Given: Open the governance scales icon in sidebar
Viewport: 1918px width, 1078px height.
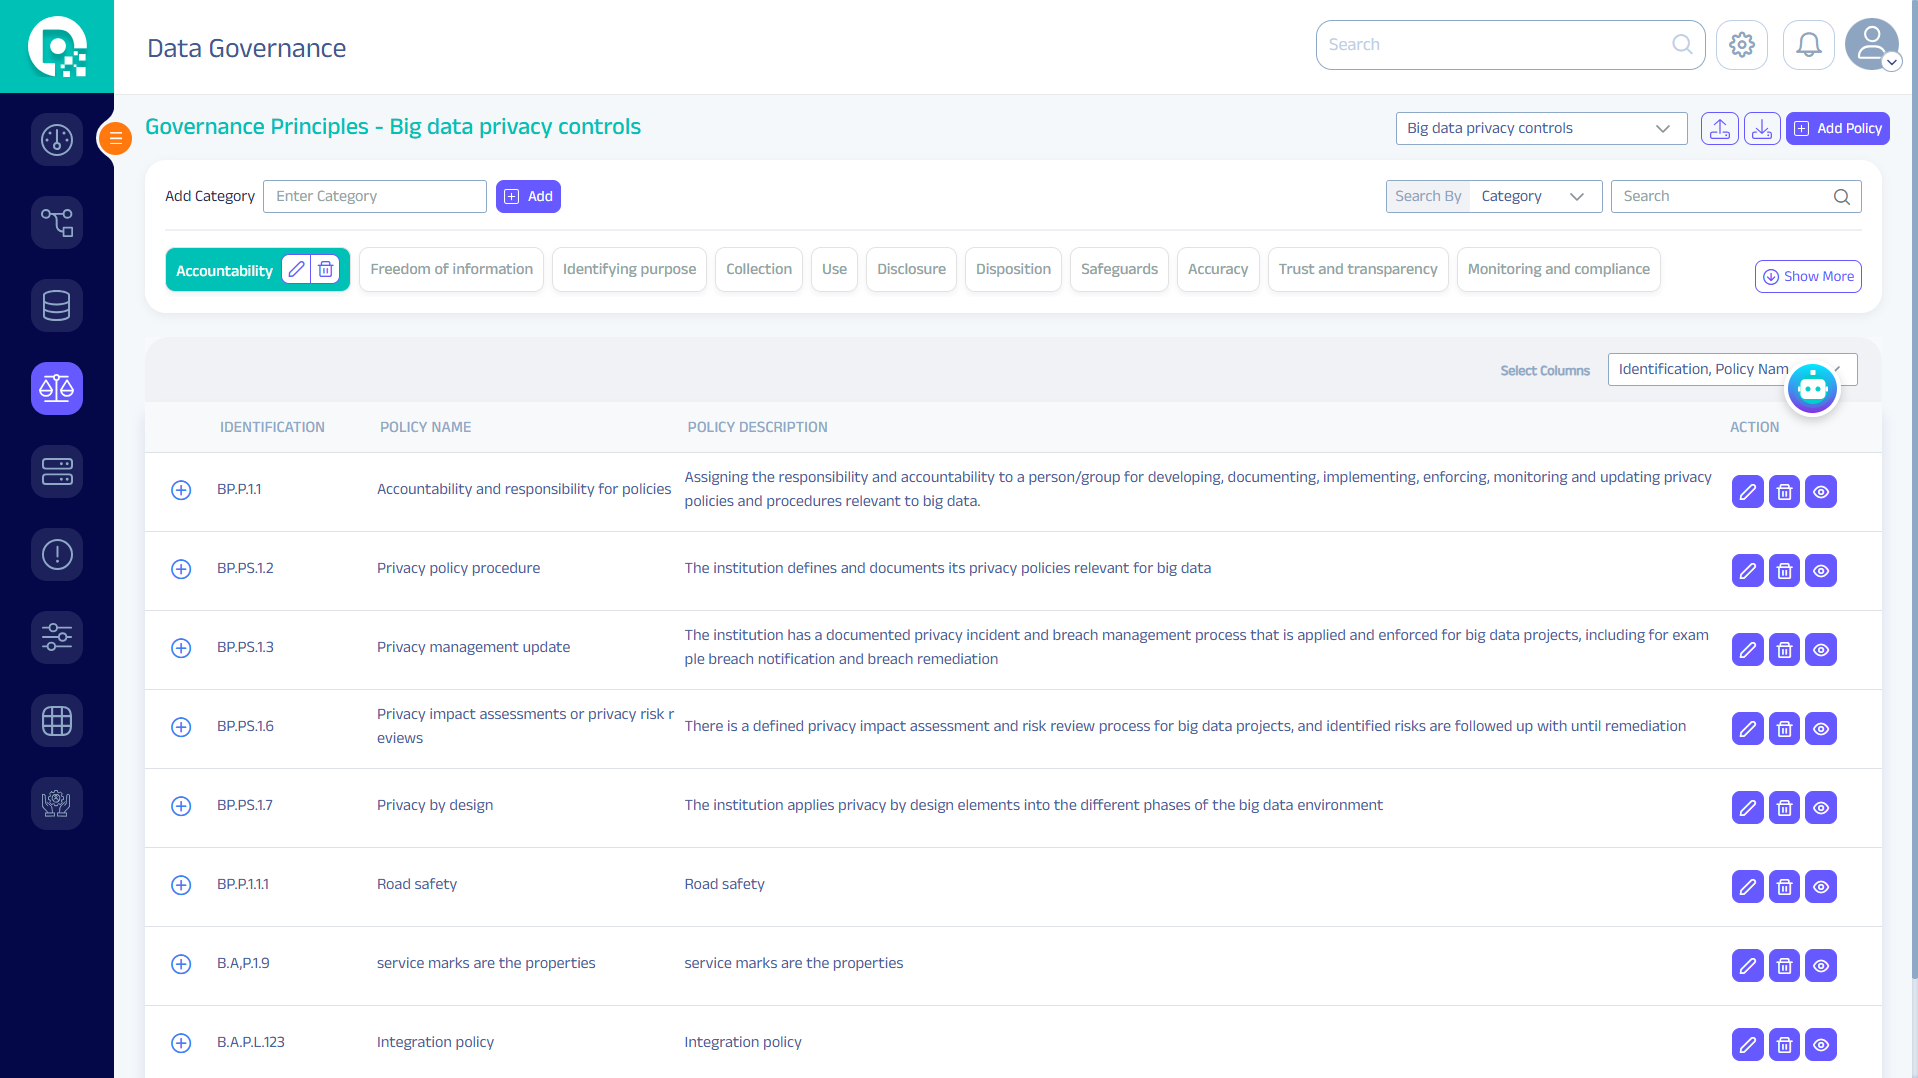Looking at the screenshot, I should (57, 388).
